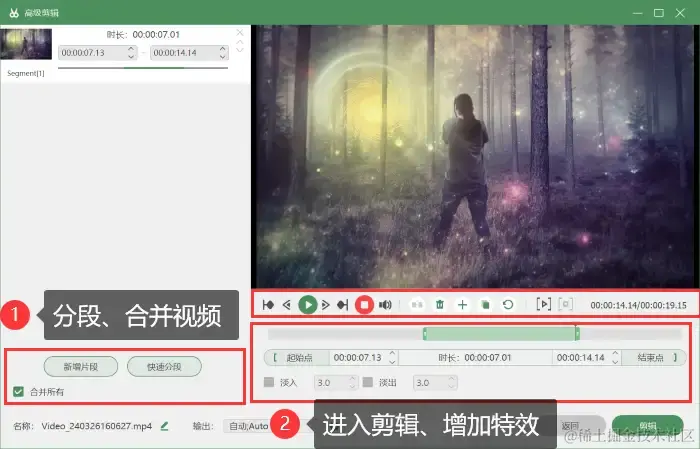Decrease Segment[1] end time 00:00:14.14
This screenshot has width=700, height=449.
pyautogui.click(x=223, y=57)
